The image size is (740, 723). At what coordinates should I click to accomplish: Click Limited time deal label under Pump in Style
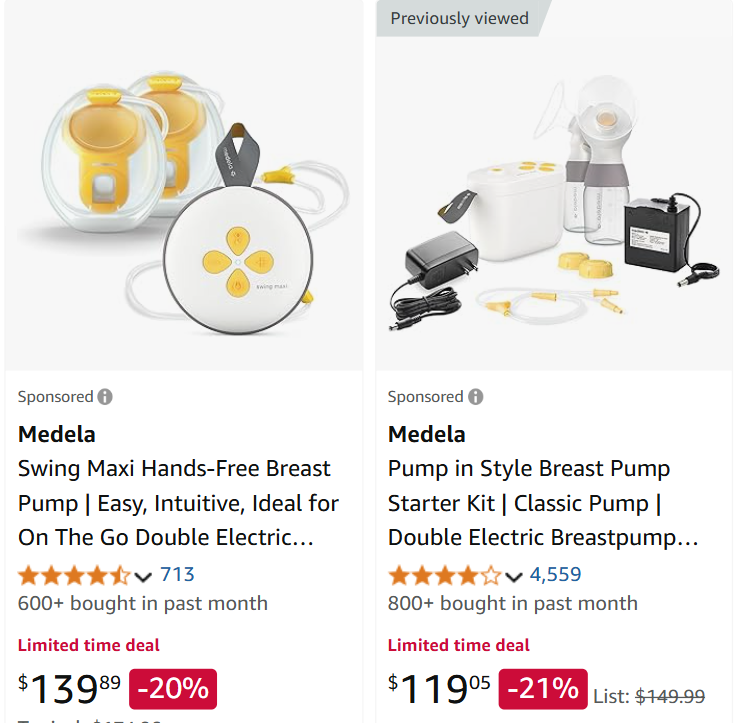pos(459,645)
